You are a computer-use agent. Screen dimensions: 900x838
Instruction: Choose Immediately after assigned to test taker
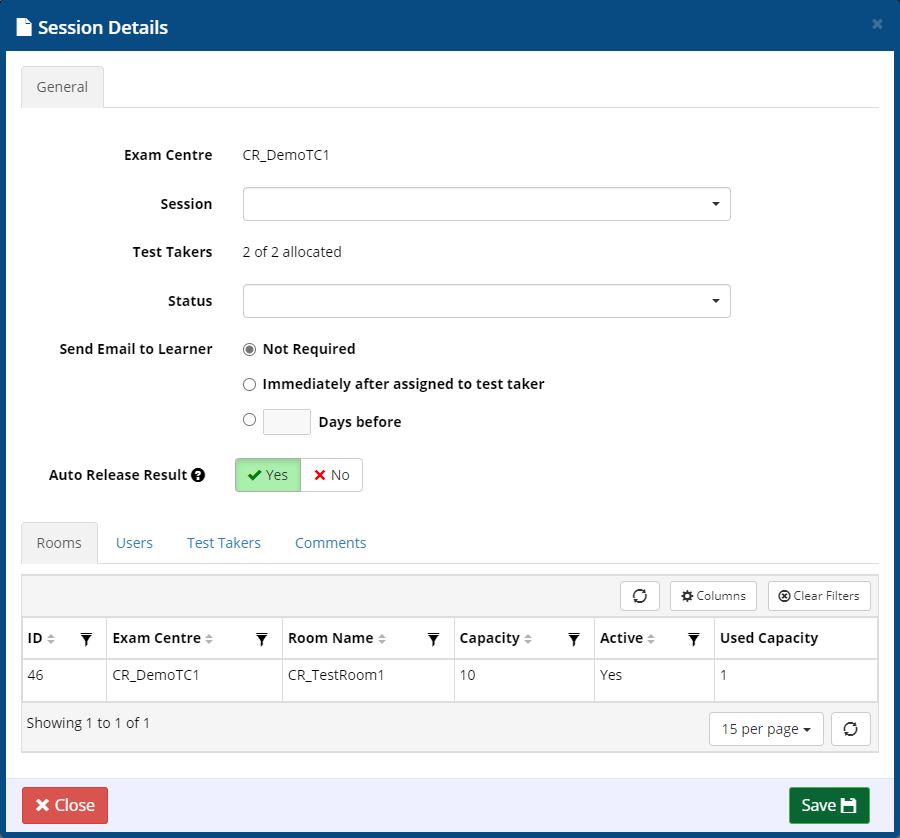point(249,384)
